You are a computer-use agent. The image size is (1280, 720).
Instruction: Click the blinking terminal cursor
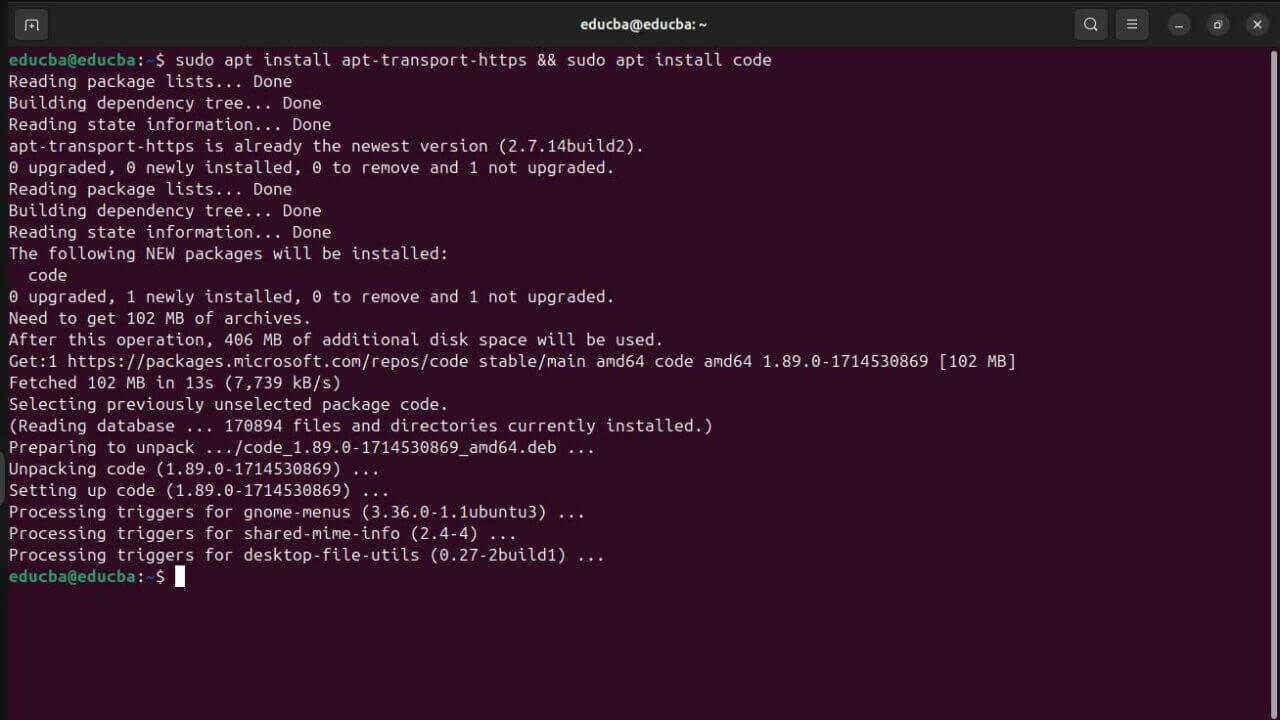click(180, 576)
